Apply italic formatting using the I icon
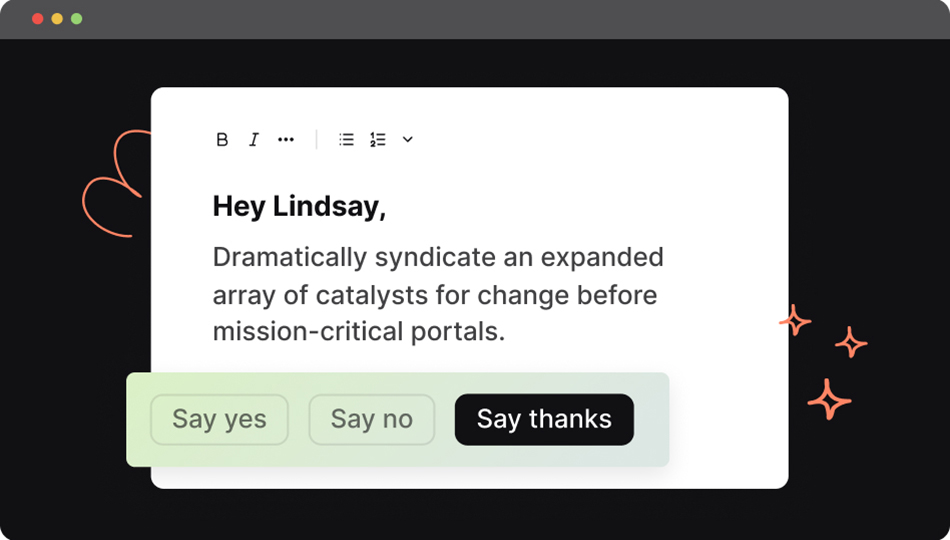950x540 pixels. tap(254, 140)
